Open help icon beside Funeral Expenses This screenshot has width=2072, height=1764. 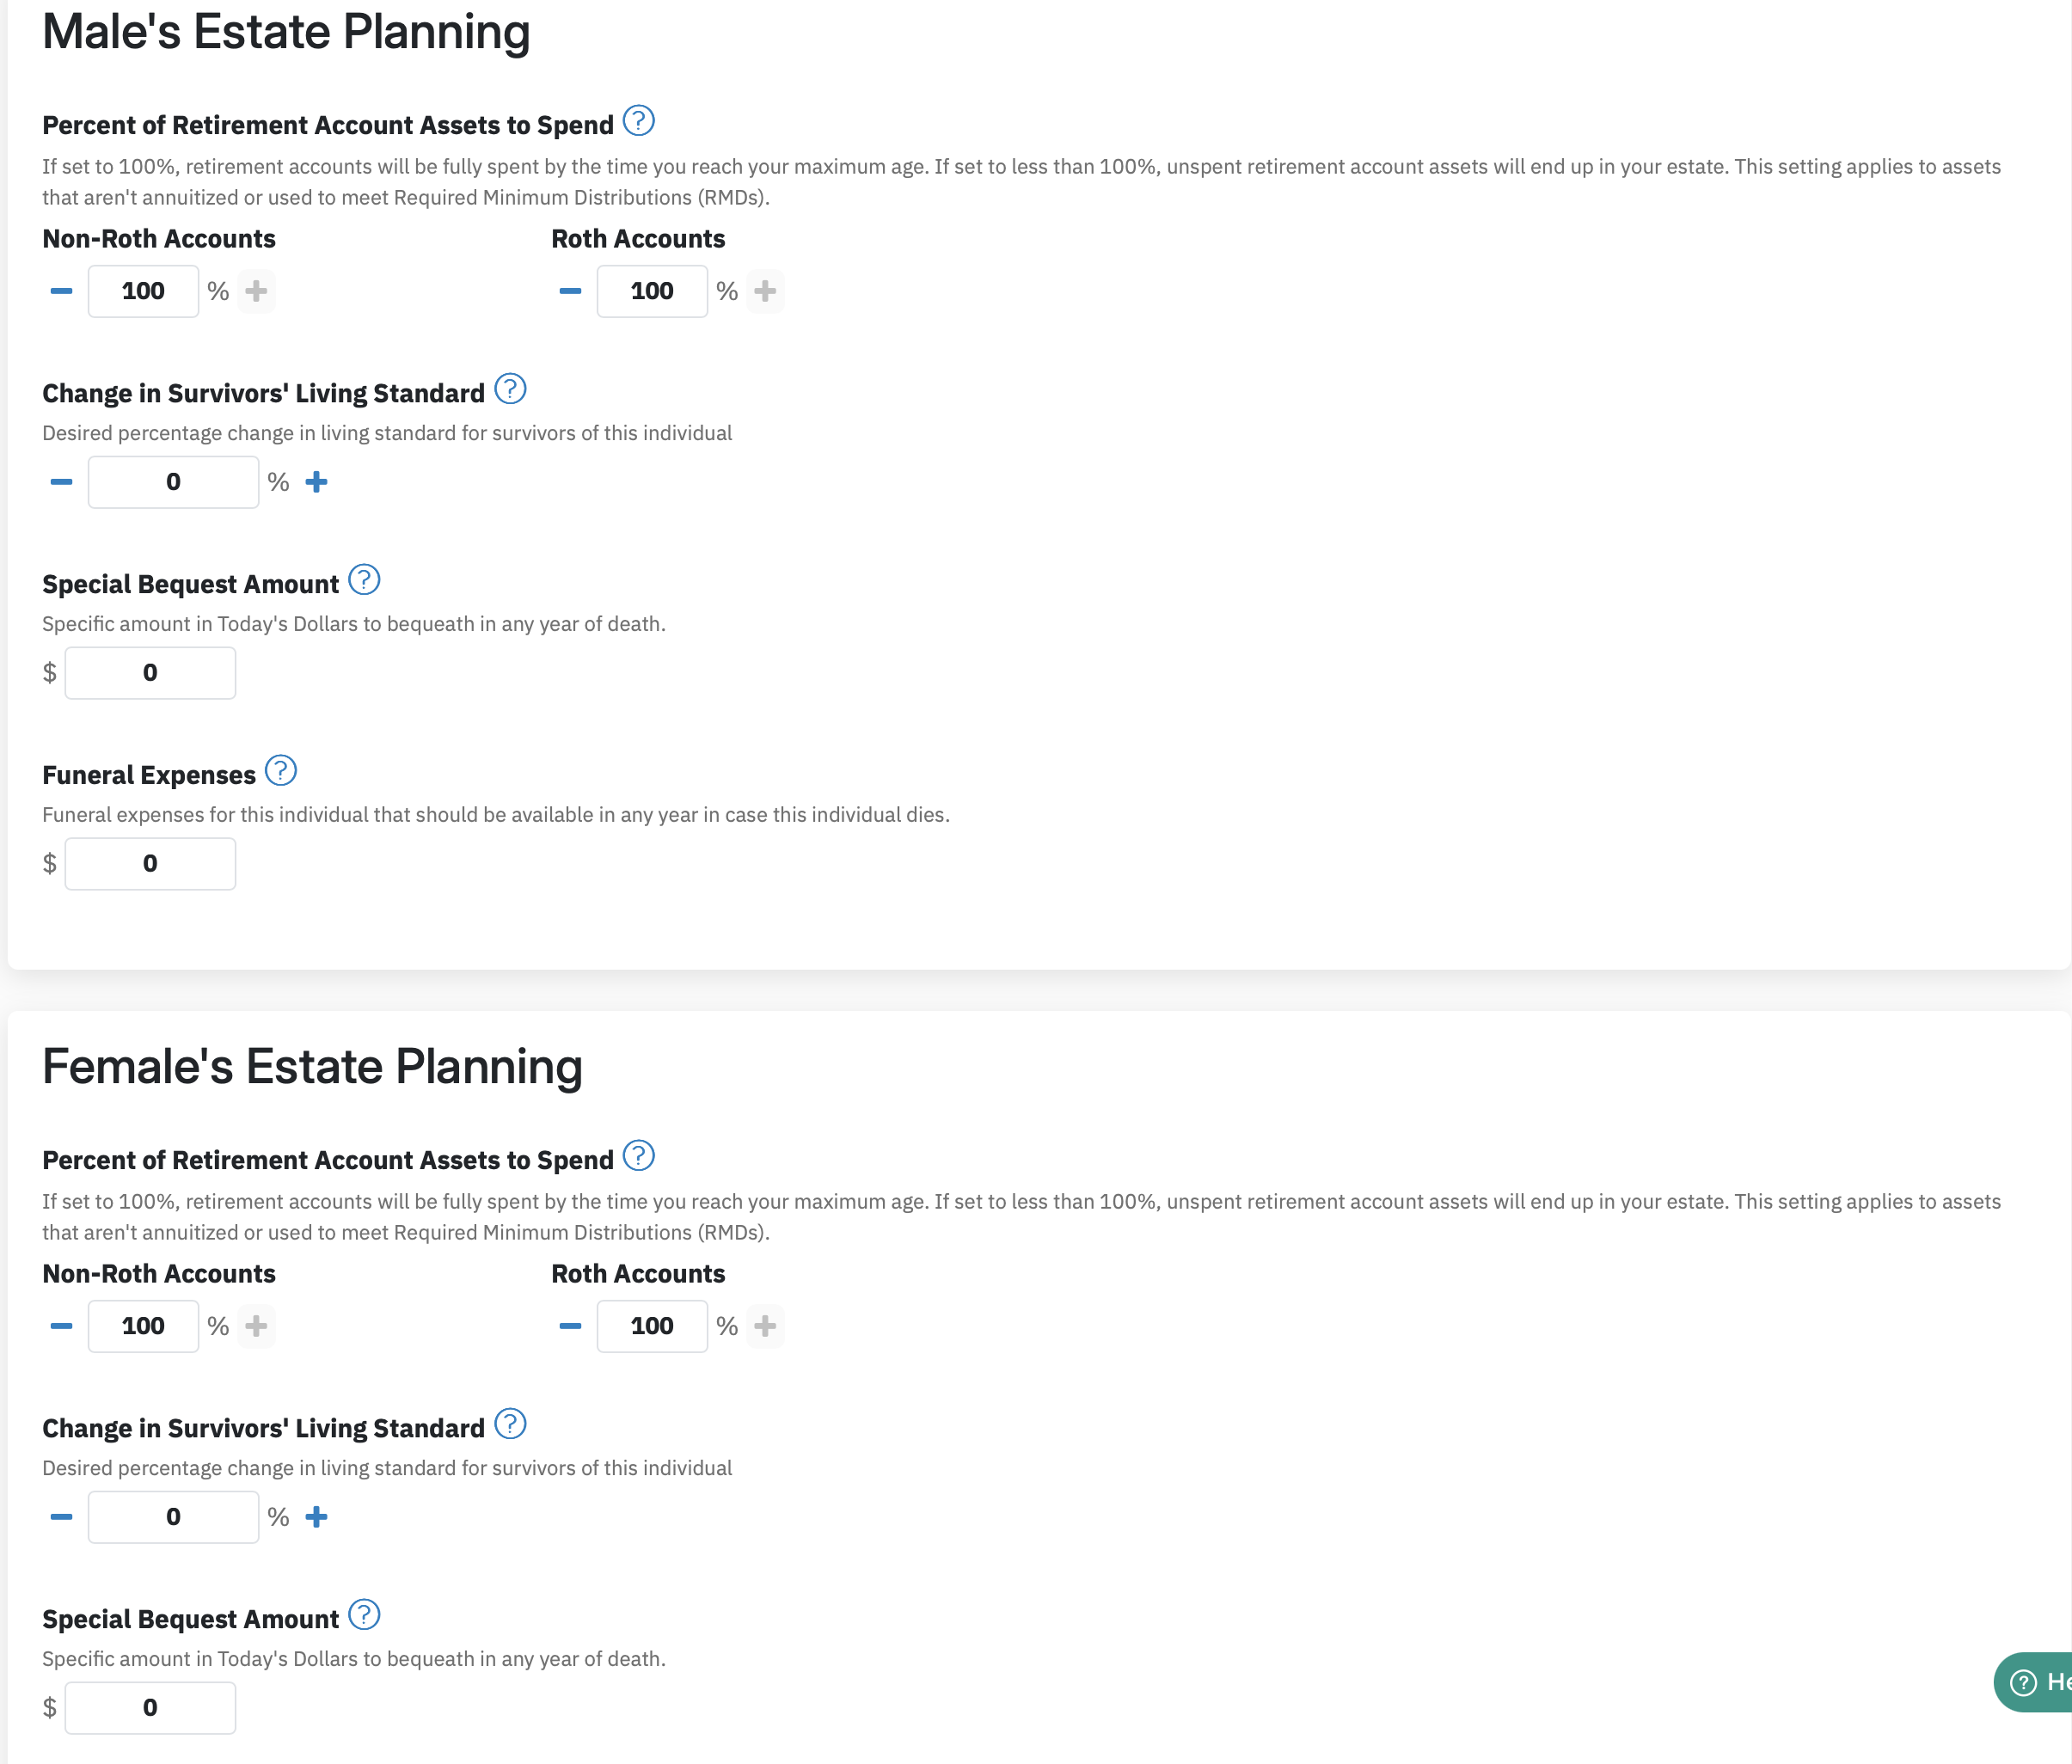point(281,771)
